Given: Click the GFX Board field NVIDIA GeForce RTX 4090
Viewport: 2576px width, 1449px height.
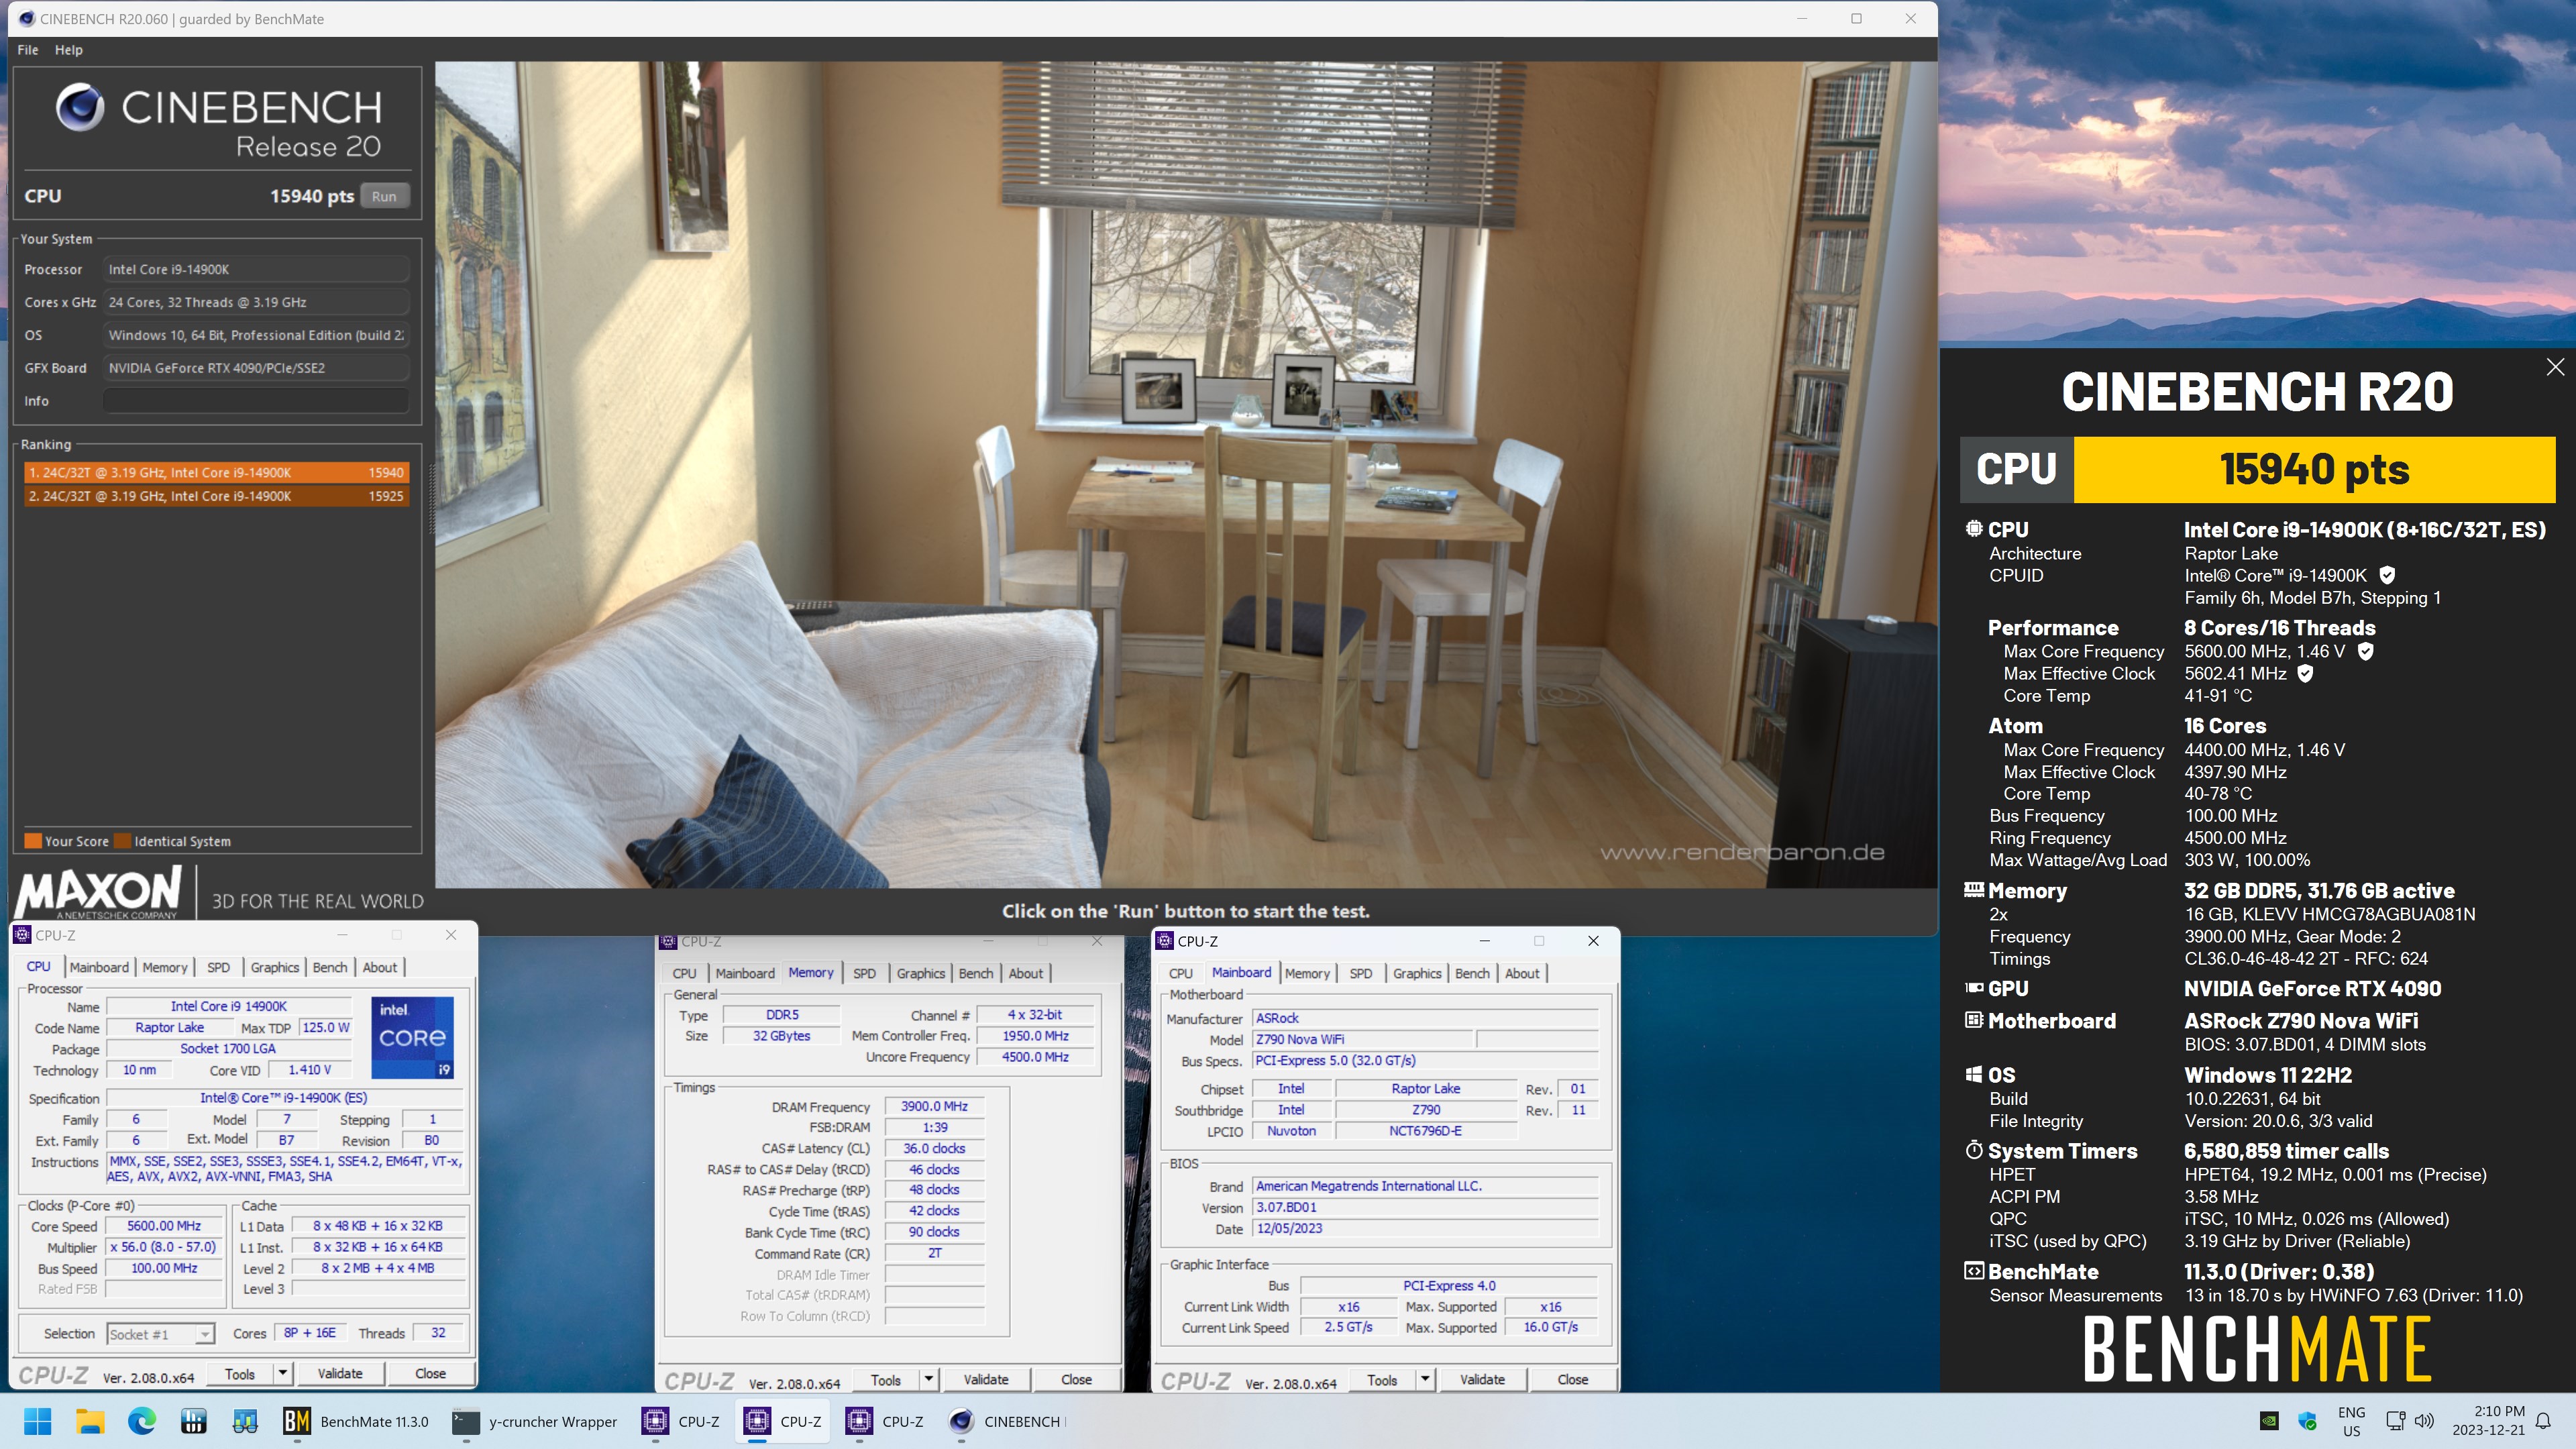Looking at the screenshot, I should [x=256, y=368].
